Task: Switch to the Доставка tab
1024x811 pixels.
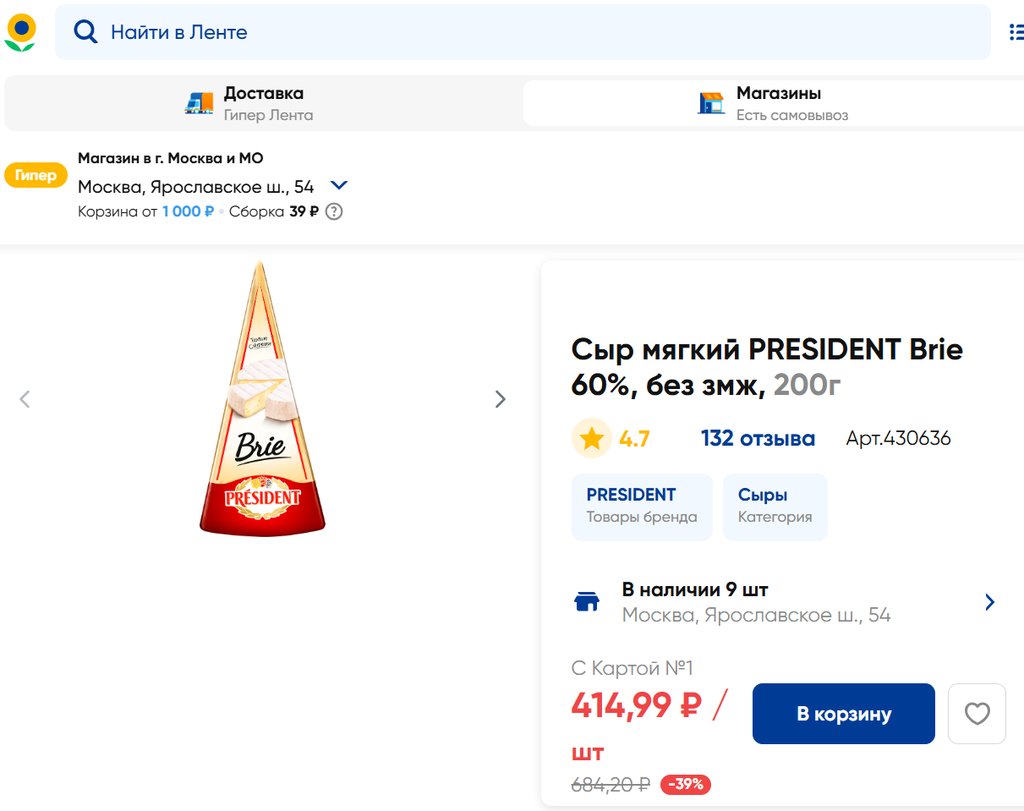Action: click(262, 103)
